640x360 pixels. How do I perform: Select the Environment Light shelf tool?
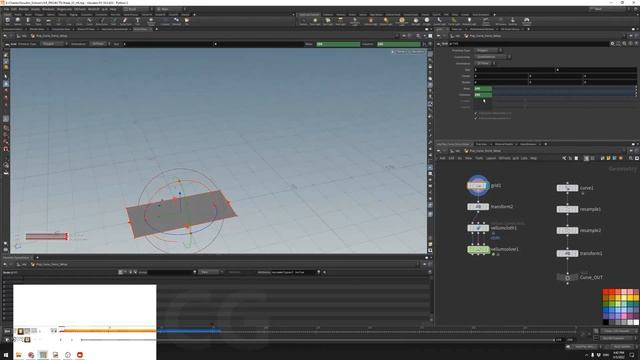[x=402, y=21]
